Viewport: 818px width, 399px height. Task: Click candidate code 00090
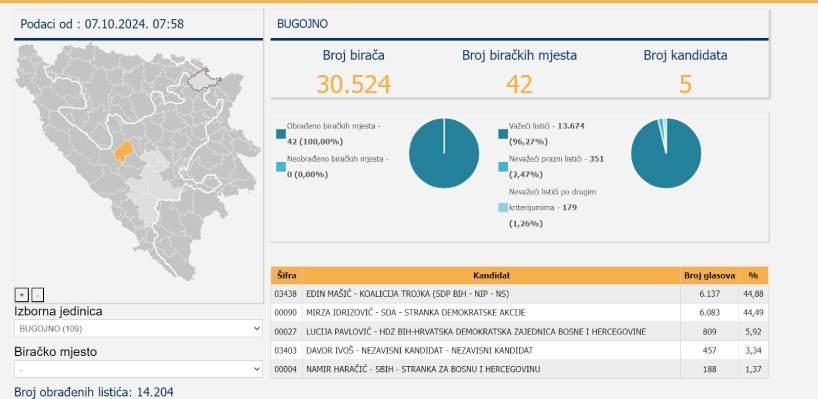pyautogui.click(x=285, y=312)
